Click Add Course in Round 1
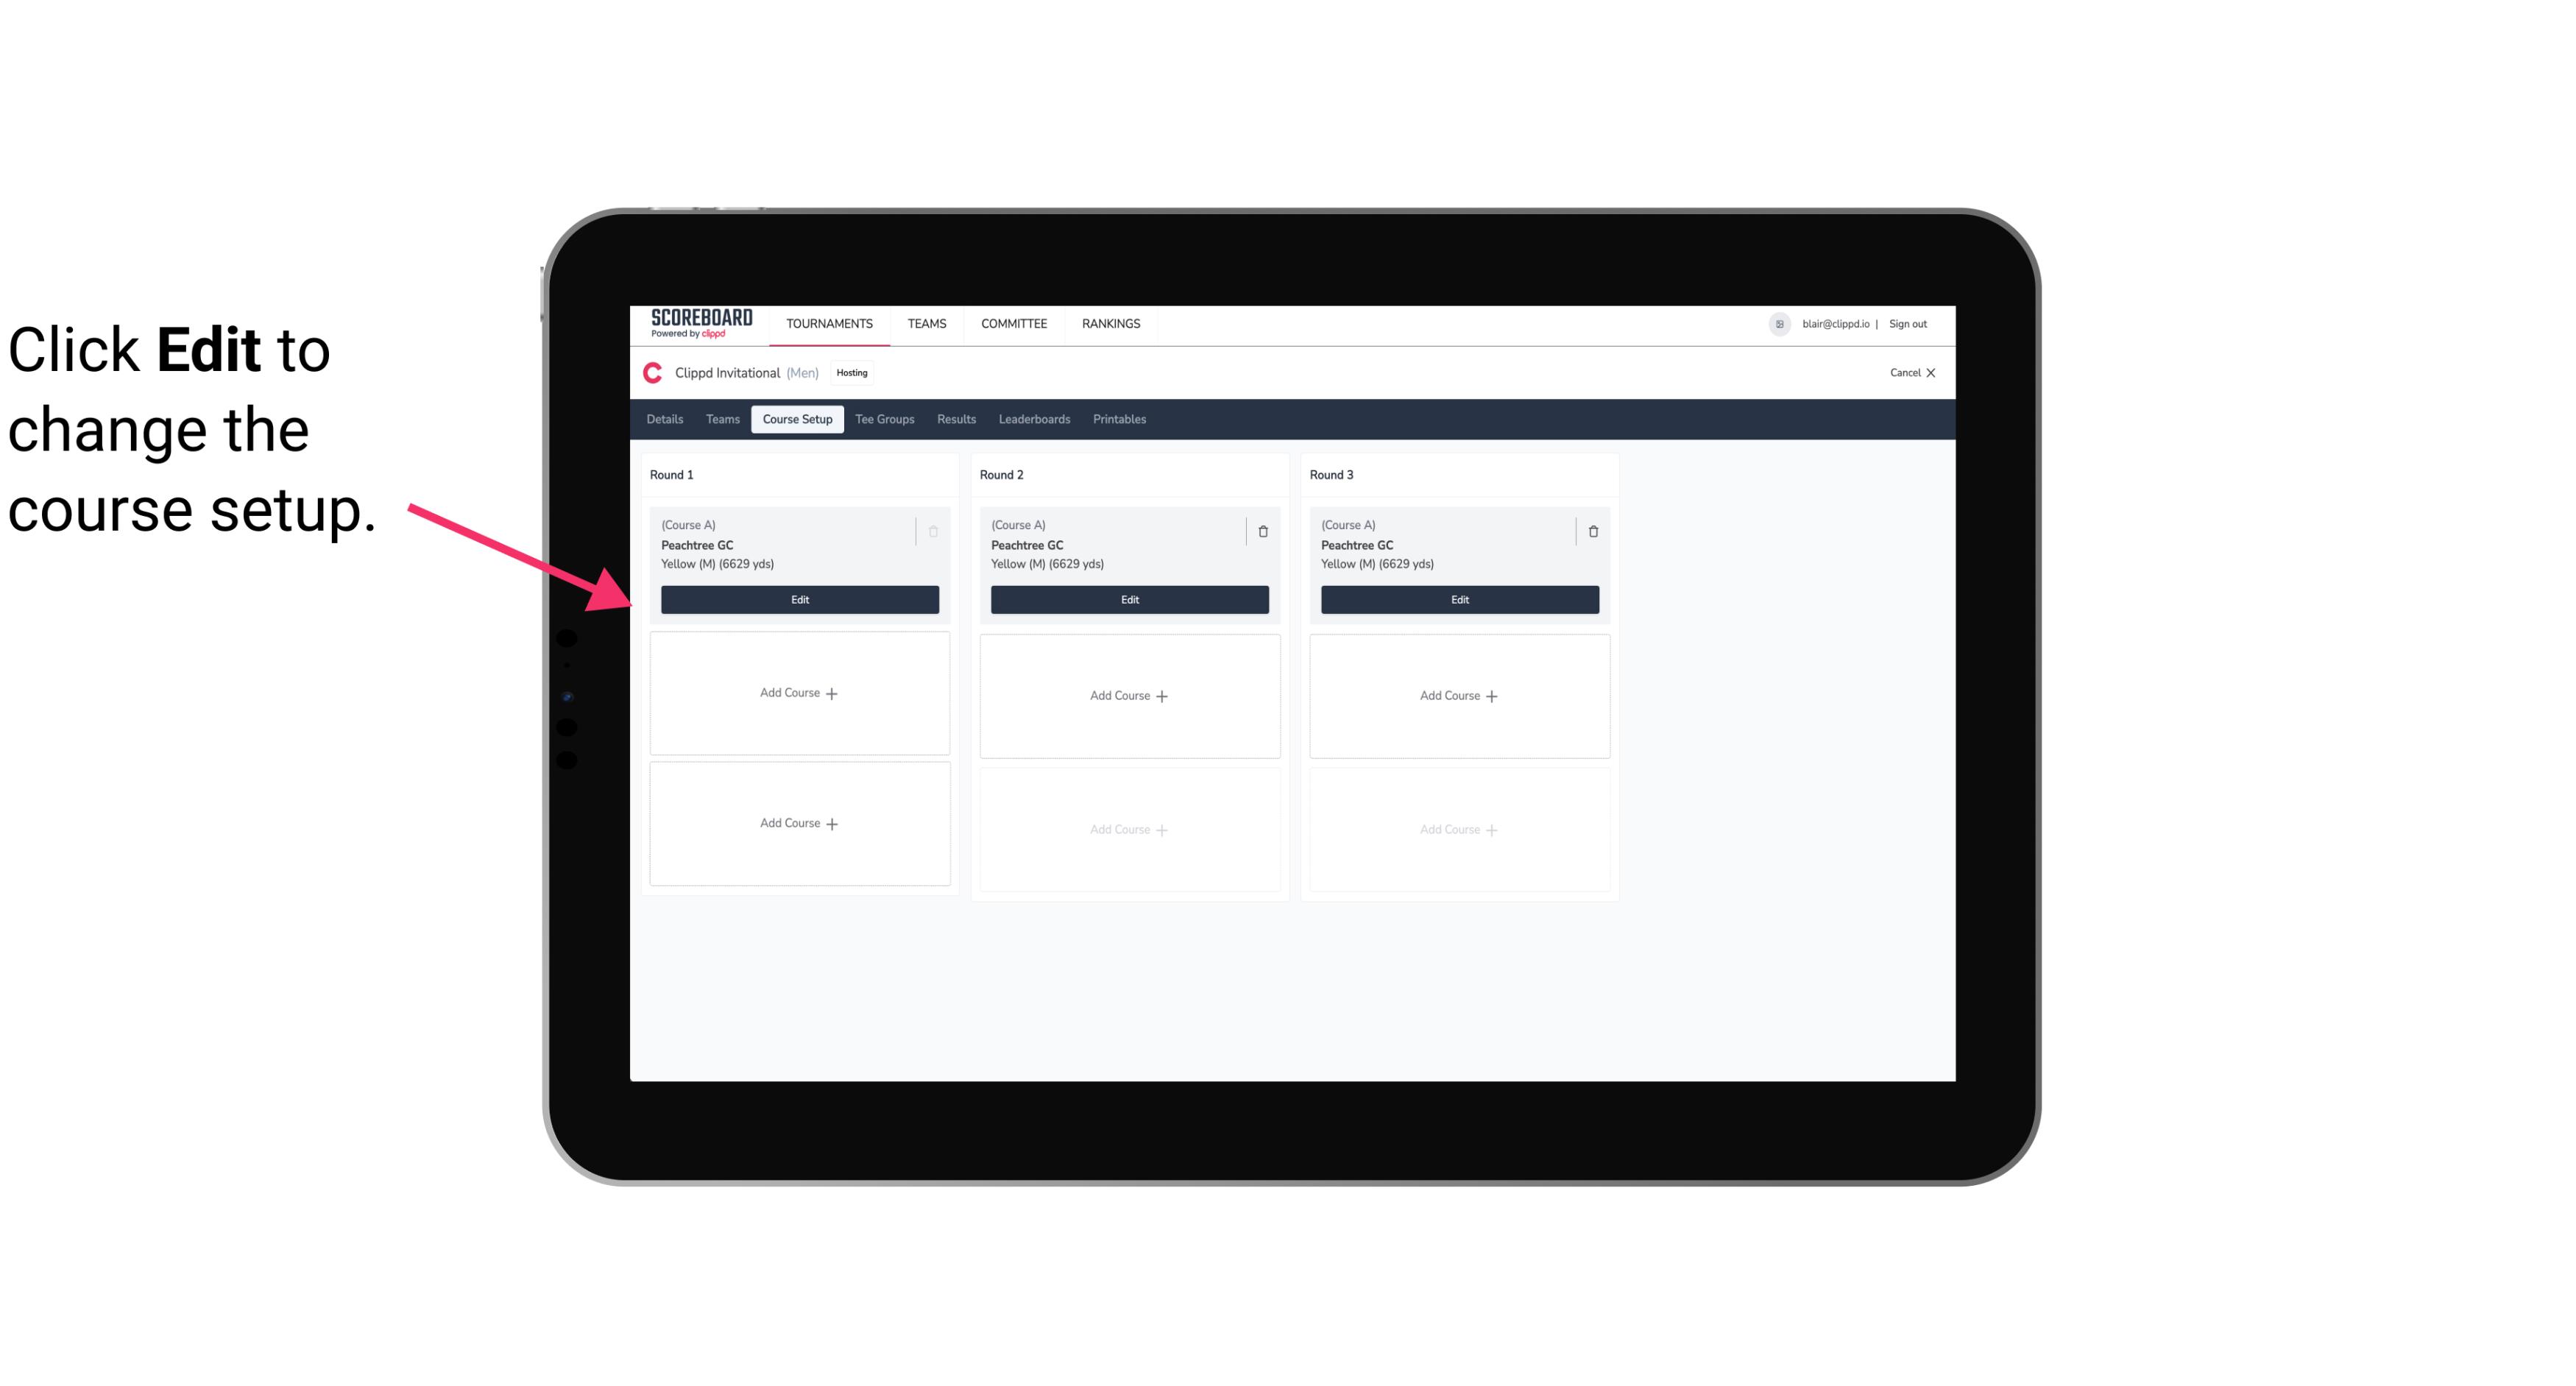This screenshot has width=2576, height=1386. 799,693
